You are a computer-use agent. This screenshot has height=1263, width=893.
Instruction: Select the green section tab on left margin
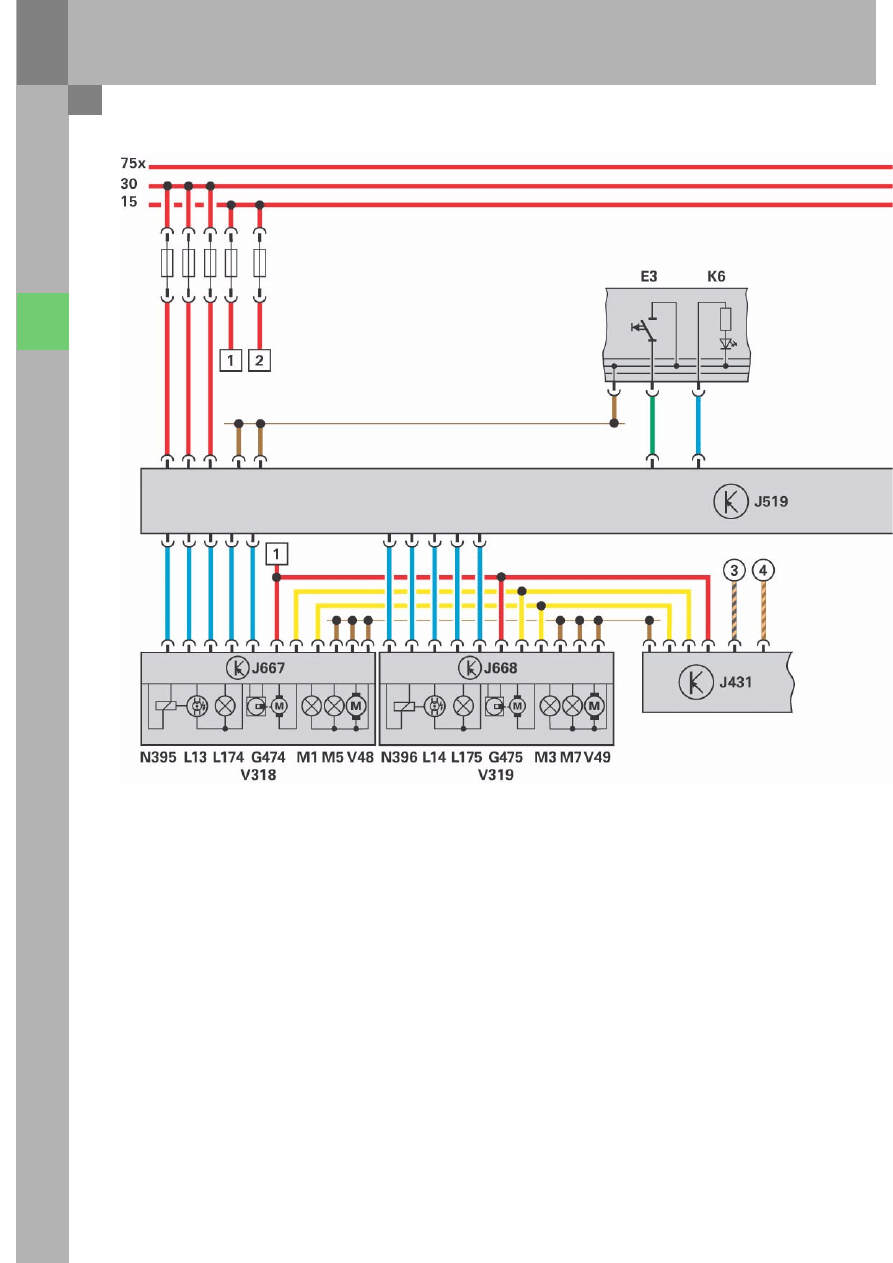click(x=42, y=321)
